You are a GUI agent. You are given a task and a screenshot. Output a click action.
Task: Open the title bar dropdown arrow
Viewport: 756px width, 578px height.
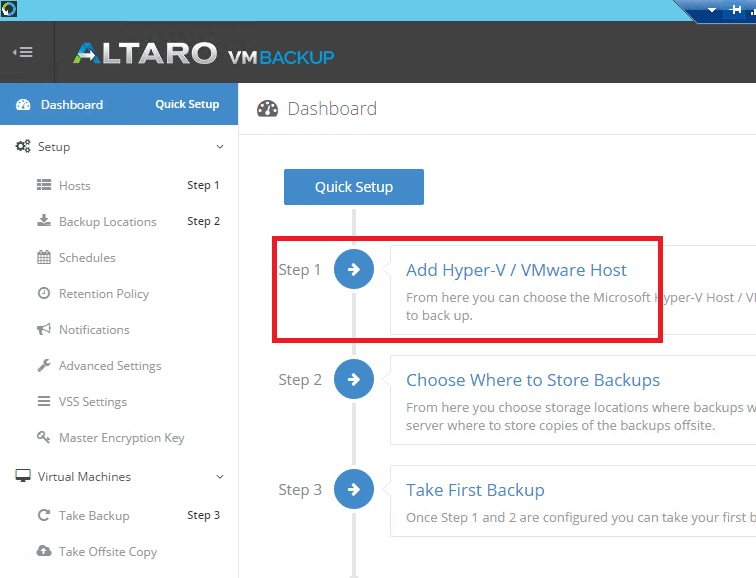point(712,10)
